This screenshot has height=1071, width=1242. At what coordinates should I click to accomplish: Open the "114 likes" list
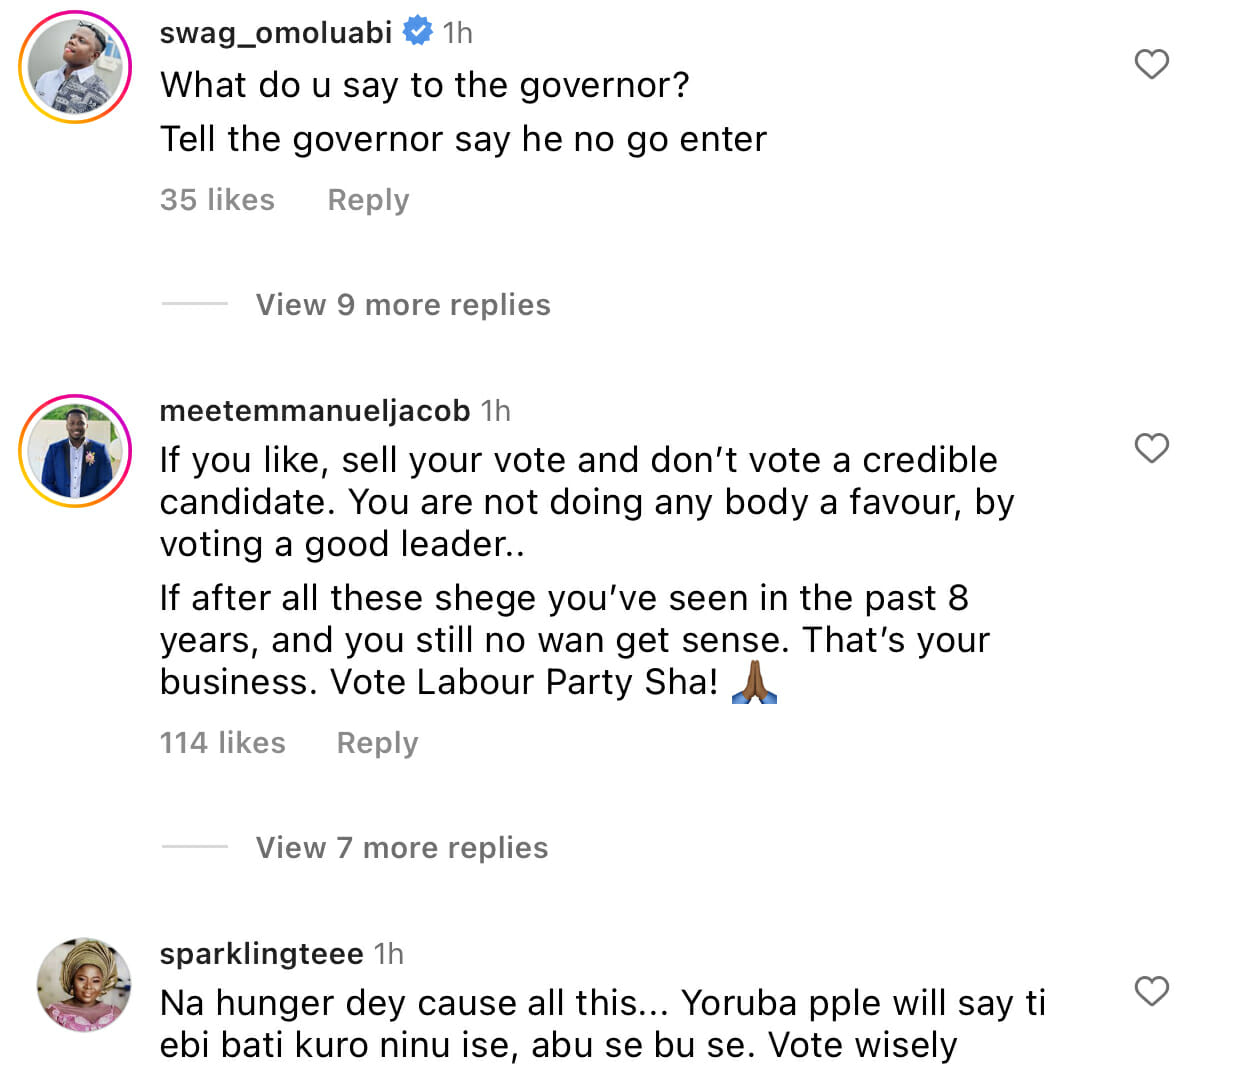tap(222, 743)
